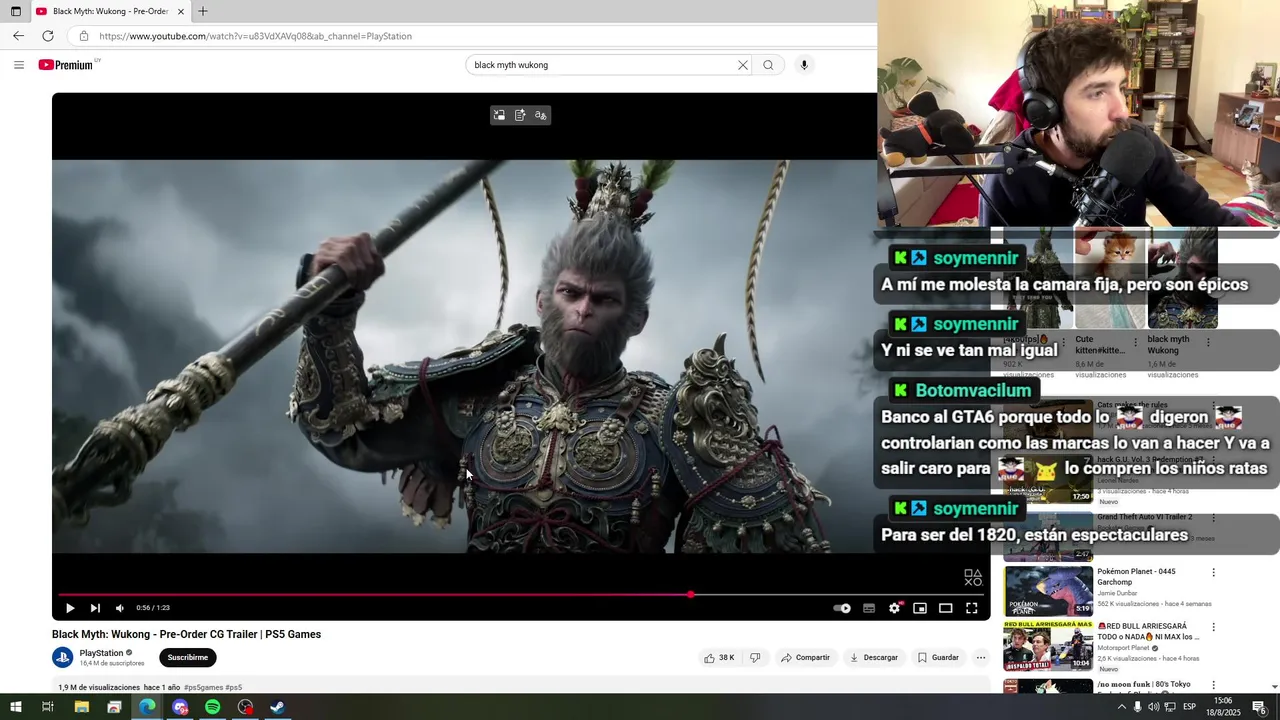
Task: Open the tab actions menu icon
Action: 15,11
